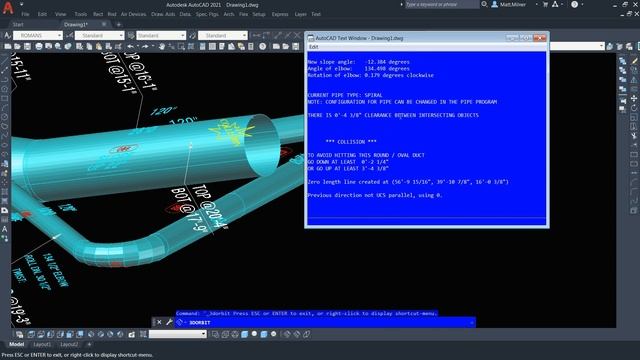The height and width of the screenshot is (360, 640).
Task: Open the File menu
Action: click(25, 14)
